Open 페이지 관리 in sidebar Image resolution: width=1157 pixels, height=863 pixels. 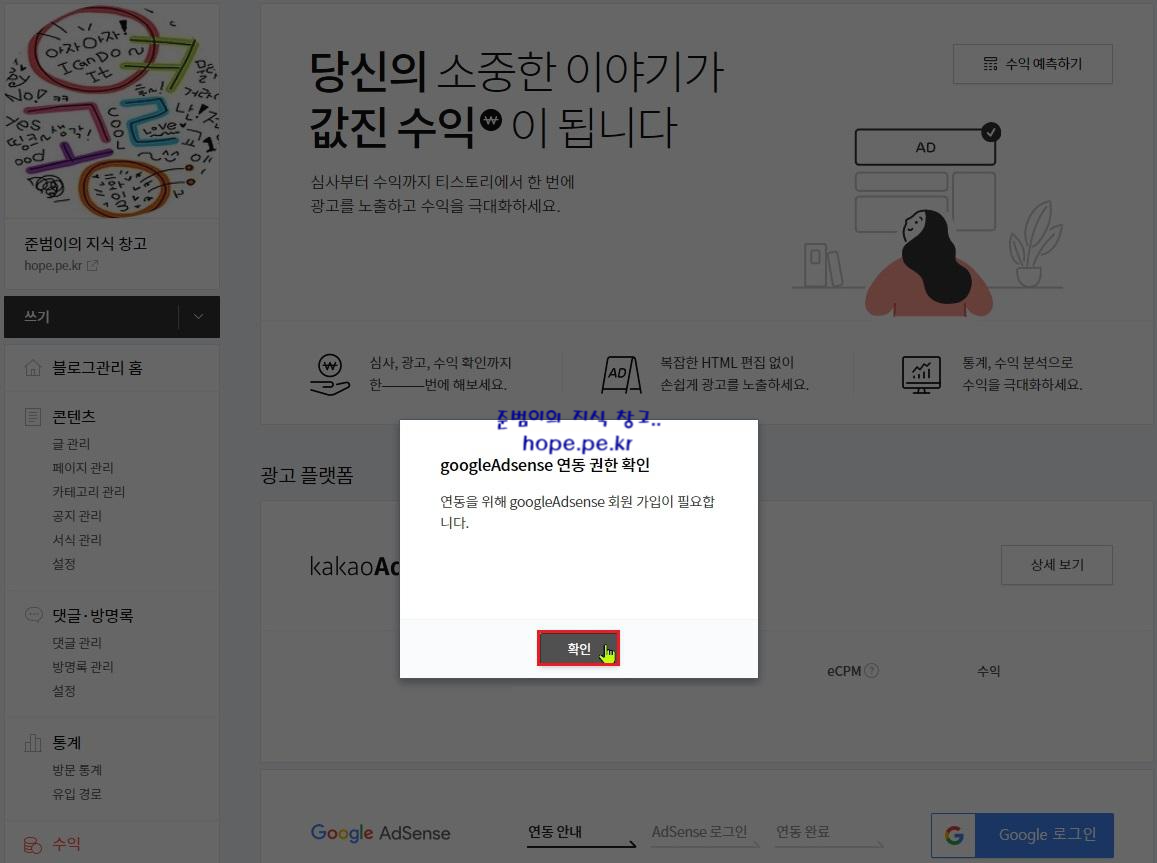coord(83,468)
